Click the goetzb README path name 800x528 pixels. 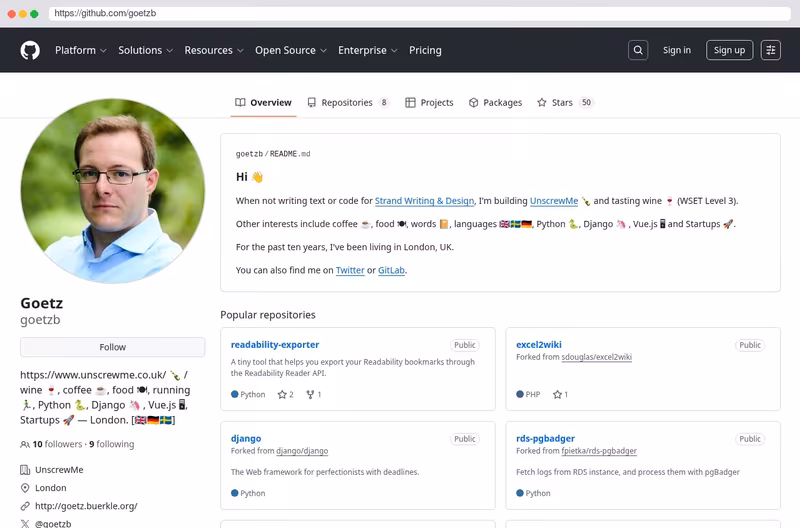tap(249, 154)
